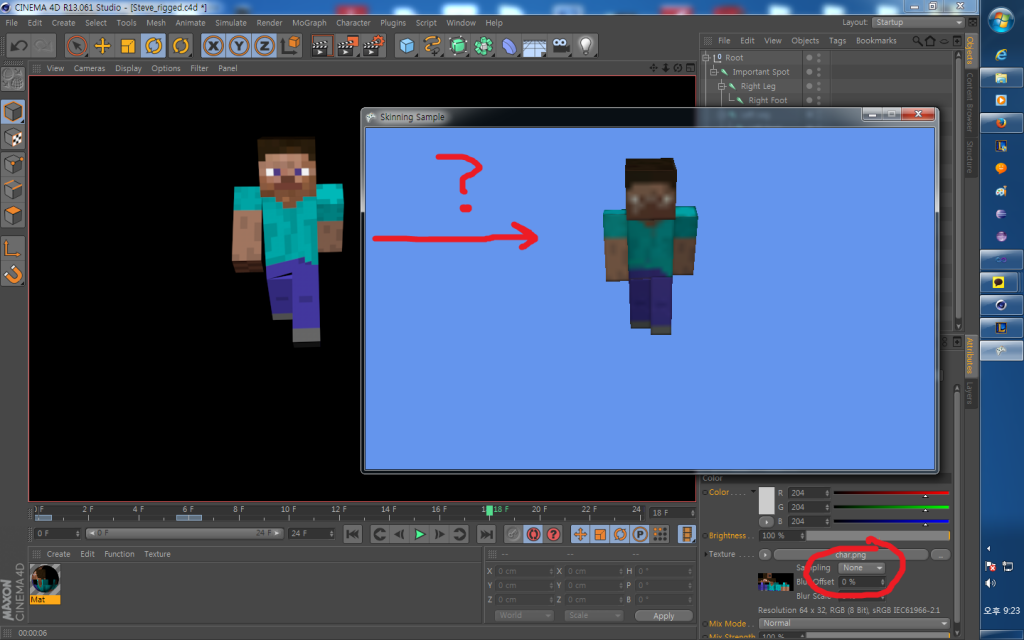Open Edit Render Settings
The image size is (1024, 640).
pos(373,46)
